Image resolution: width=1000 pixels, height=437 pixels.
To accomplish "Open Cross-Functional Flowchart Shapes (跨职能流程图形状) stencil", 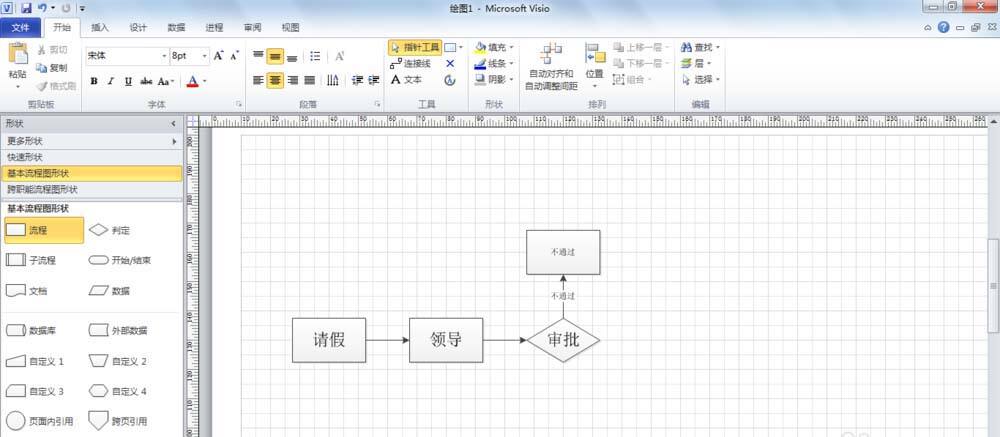I will click(x=91, y=189).
